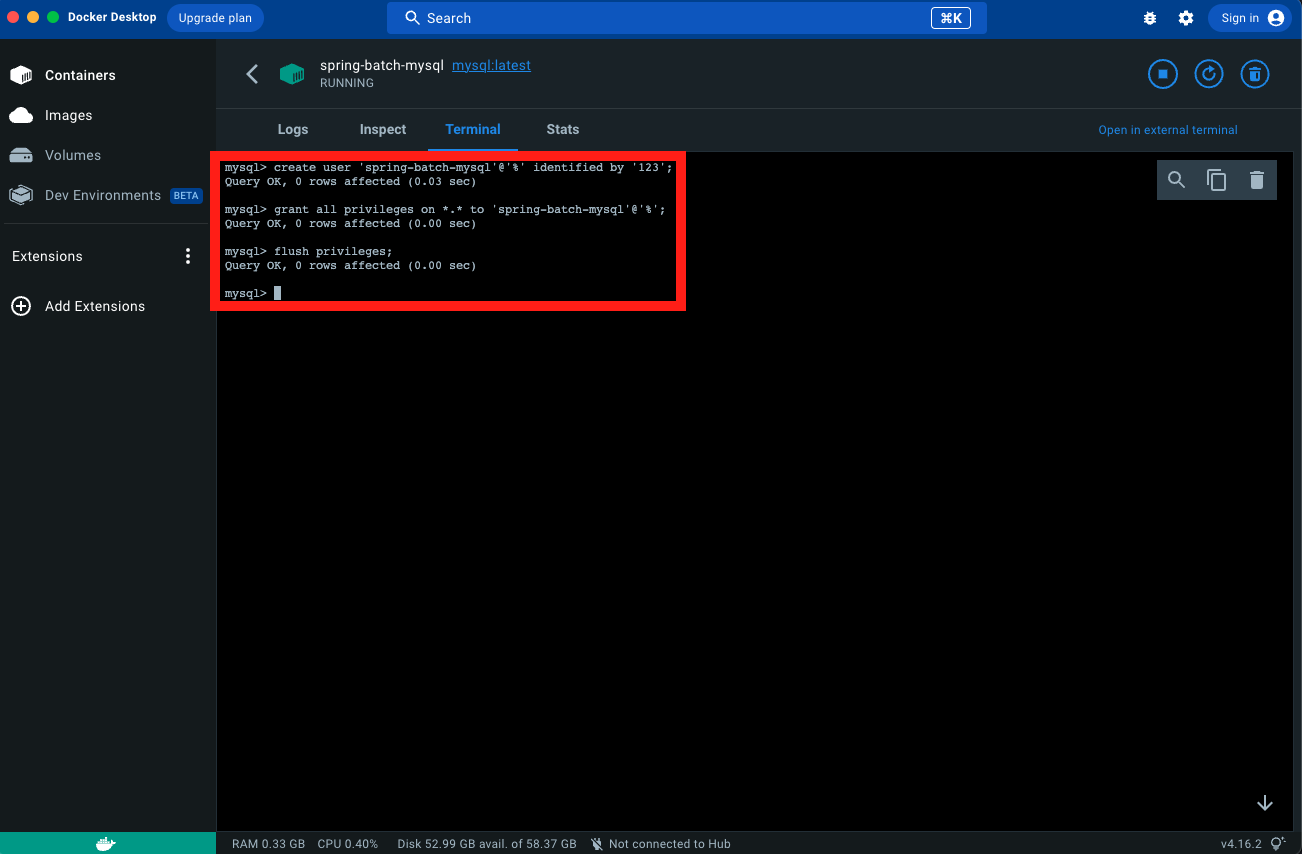Open the mysql:latest image link
This screenshot has width=1302, height=854.
(491, 65)
